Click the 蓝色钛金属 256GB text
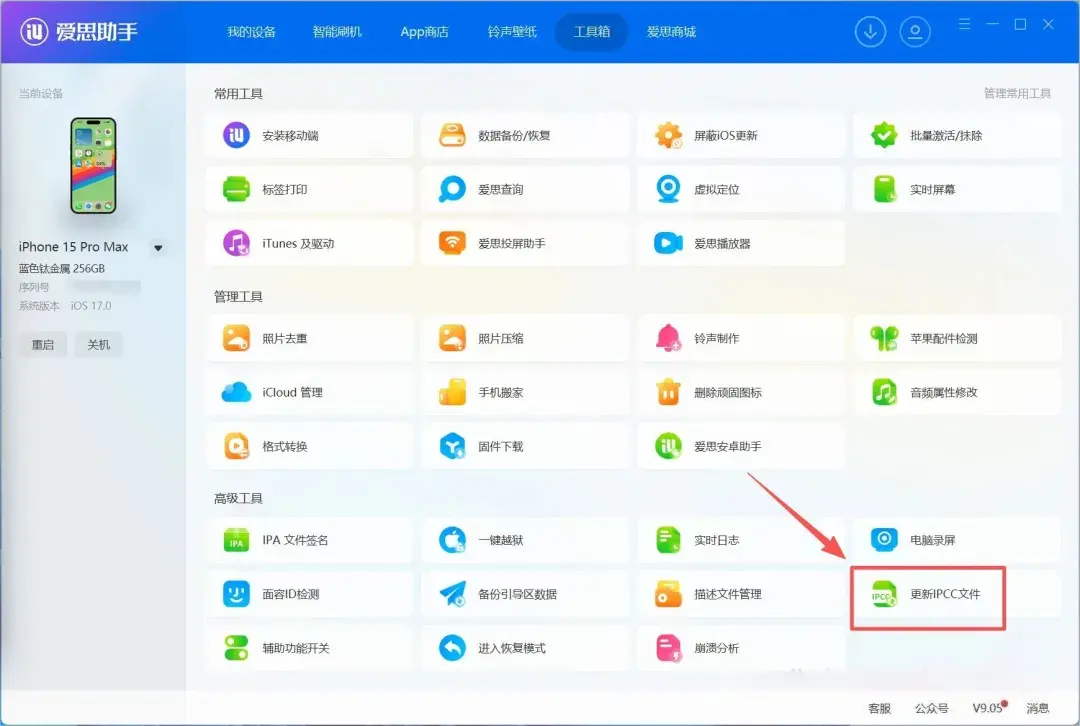 click(61, 269)
